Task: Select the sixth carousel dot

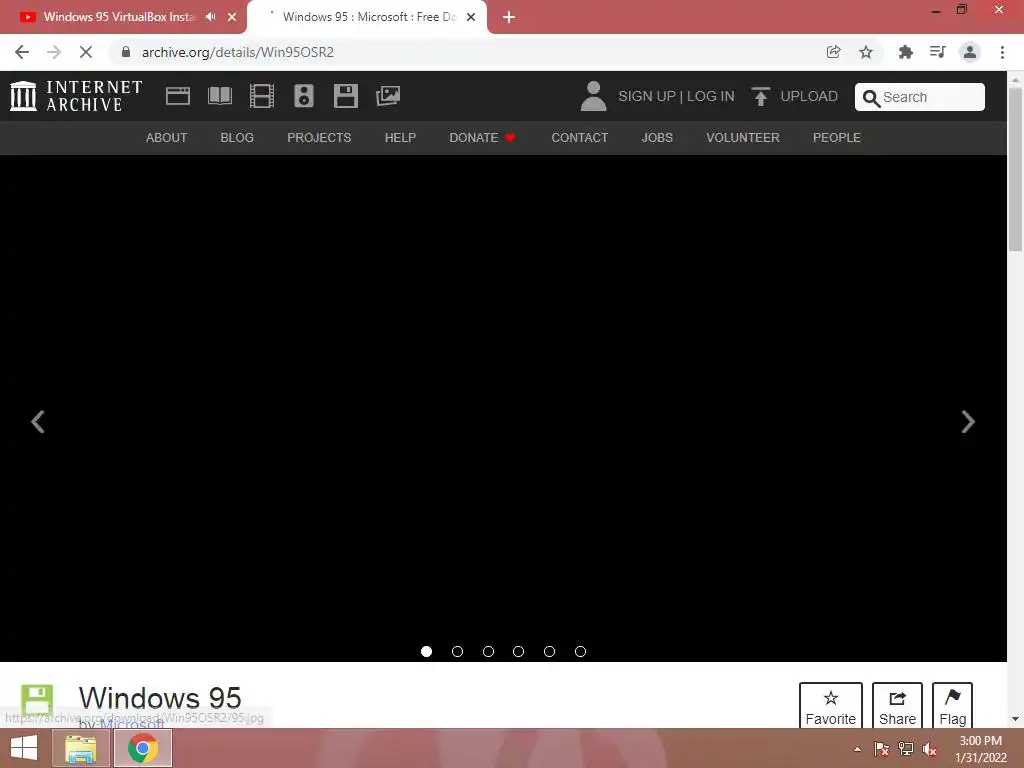Action: click(x=580, y=651)
